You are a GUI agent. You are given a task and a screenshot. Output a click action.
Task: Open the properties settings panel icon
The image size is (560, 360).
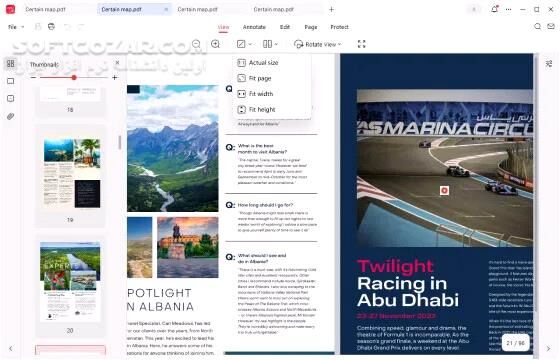click(549, 64)
